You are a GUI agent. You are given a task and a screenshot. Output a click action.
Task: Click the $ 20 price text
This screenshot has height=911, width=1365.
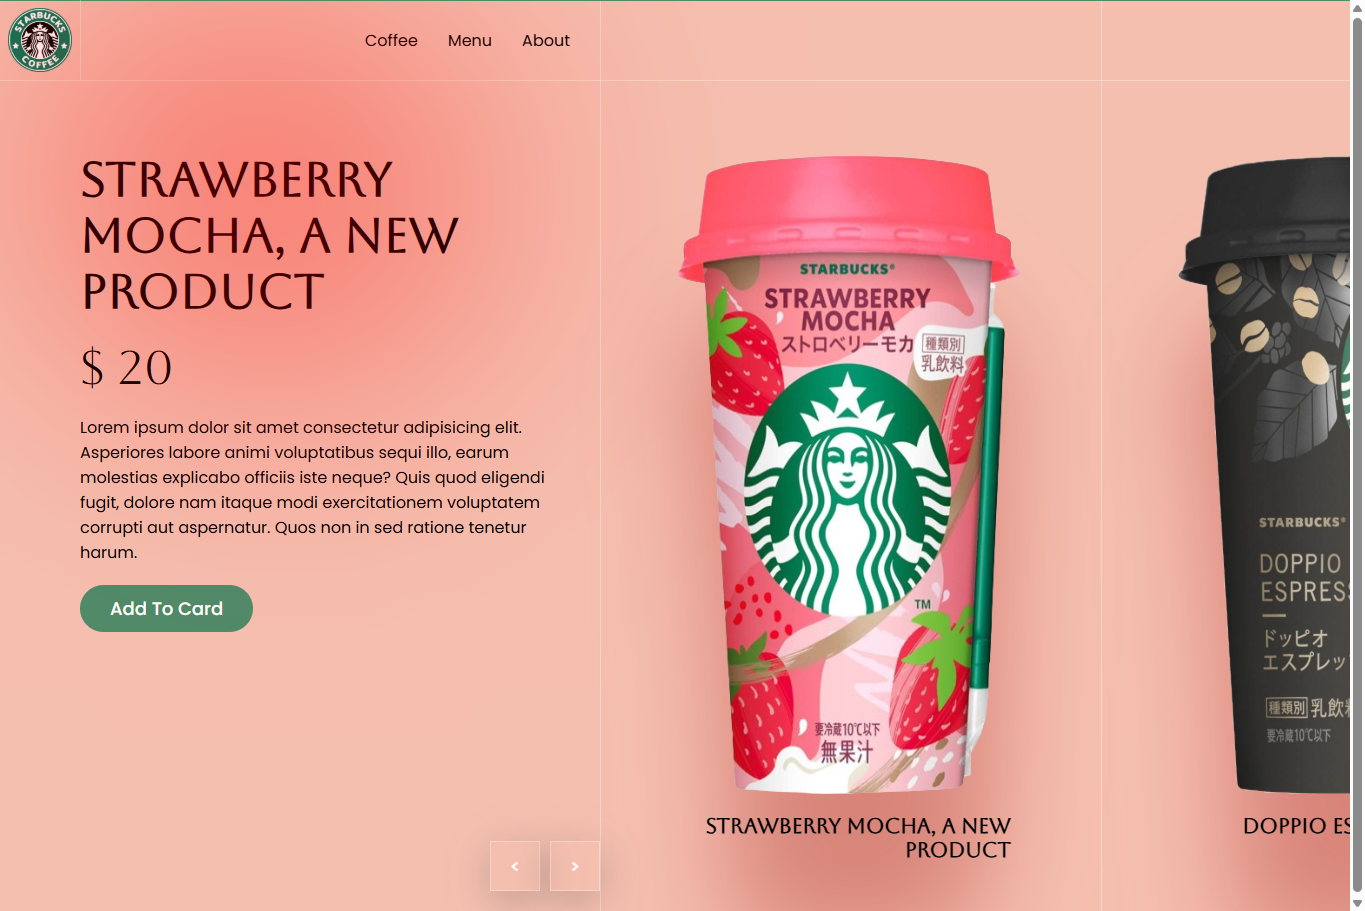tap(126, 367)
